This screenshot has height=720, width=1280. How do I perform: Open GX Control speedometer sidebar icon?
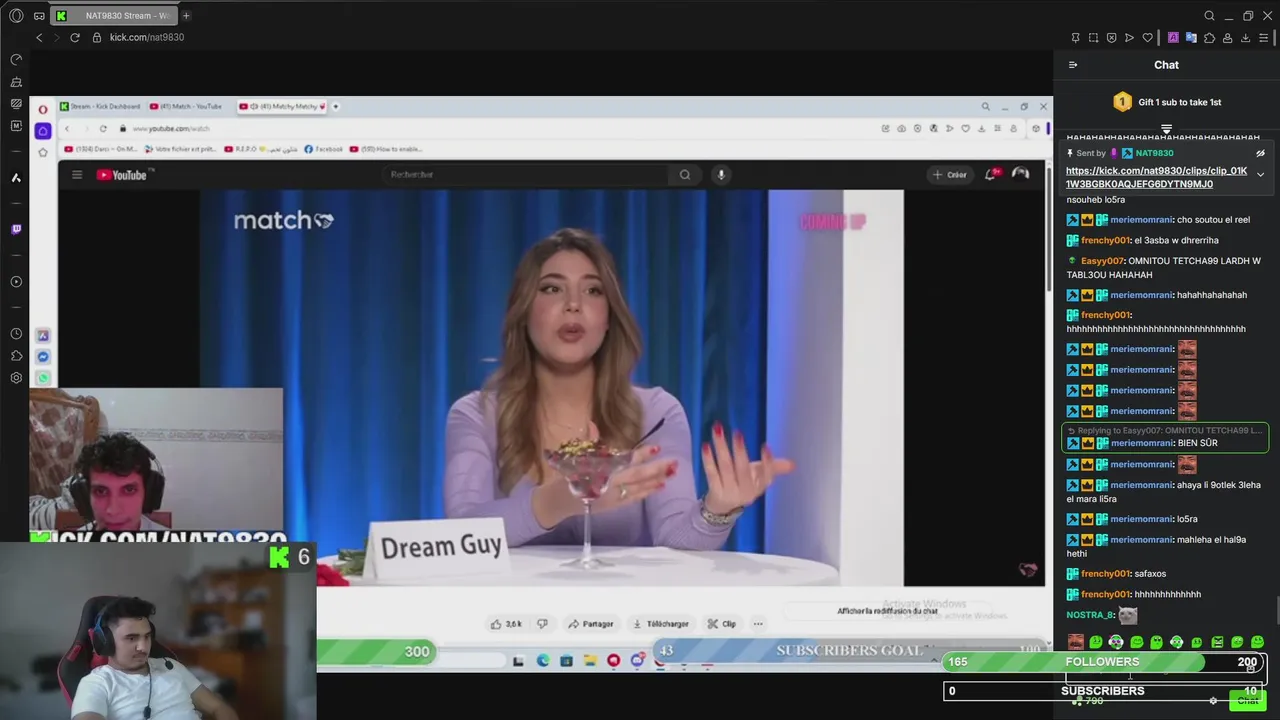[16, 60]
